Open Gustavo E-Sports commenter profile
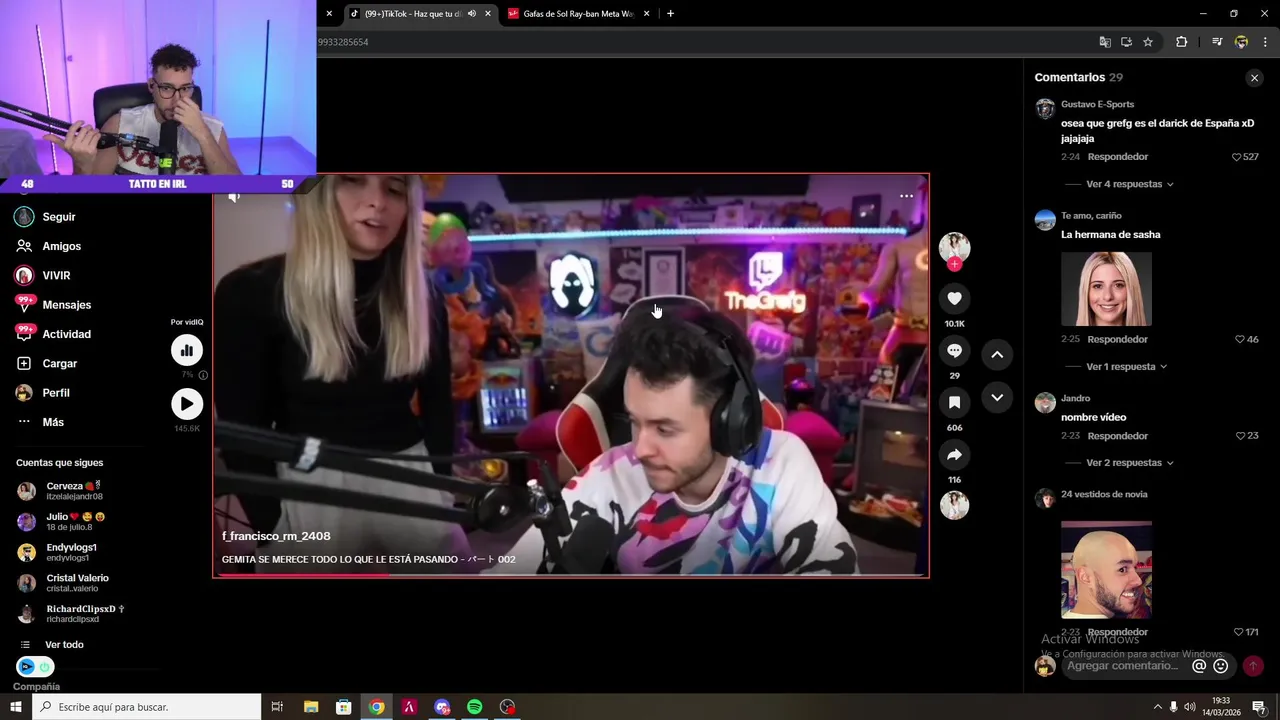The height and width of the screenshot is (720, 1280). tap(1045, 109)
